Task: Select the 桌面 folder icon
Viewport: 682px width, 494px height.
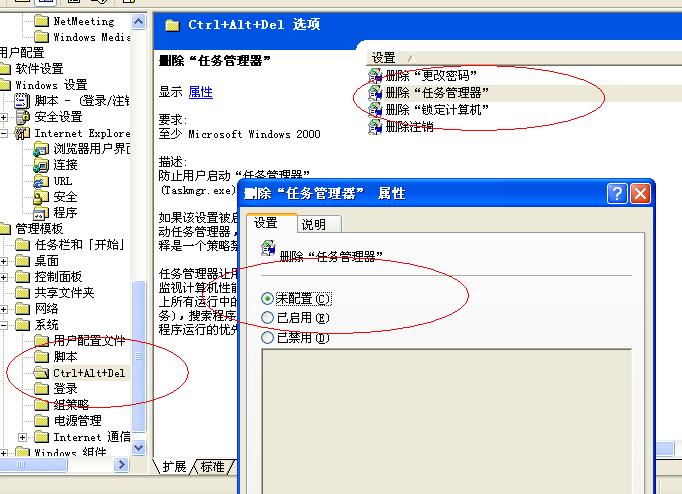Action: click(23, 261)
